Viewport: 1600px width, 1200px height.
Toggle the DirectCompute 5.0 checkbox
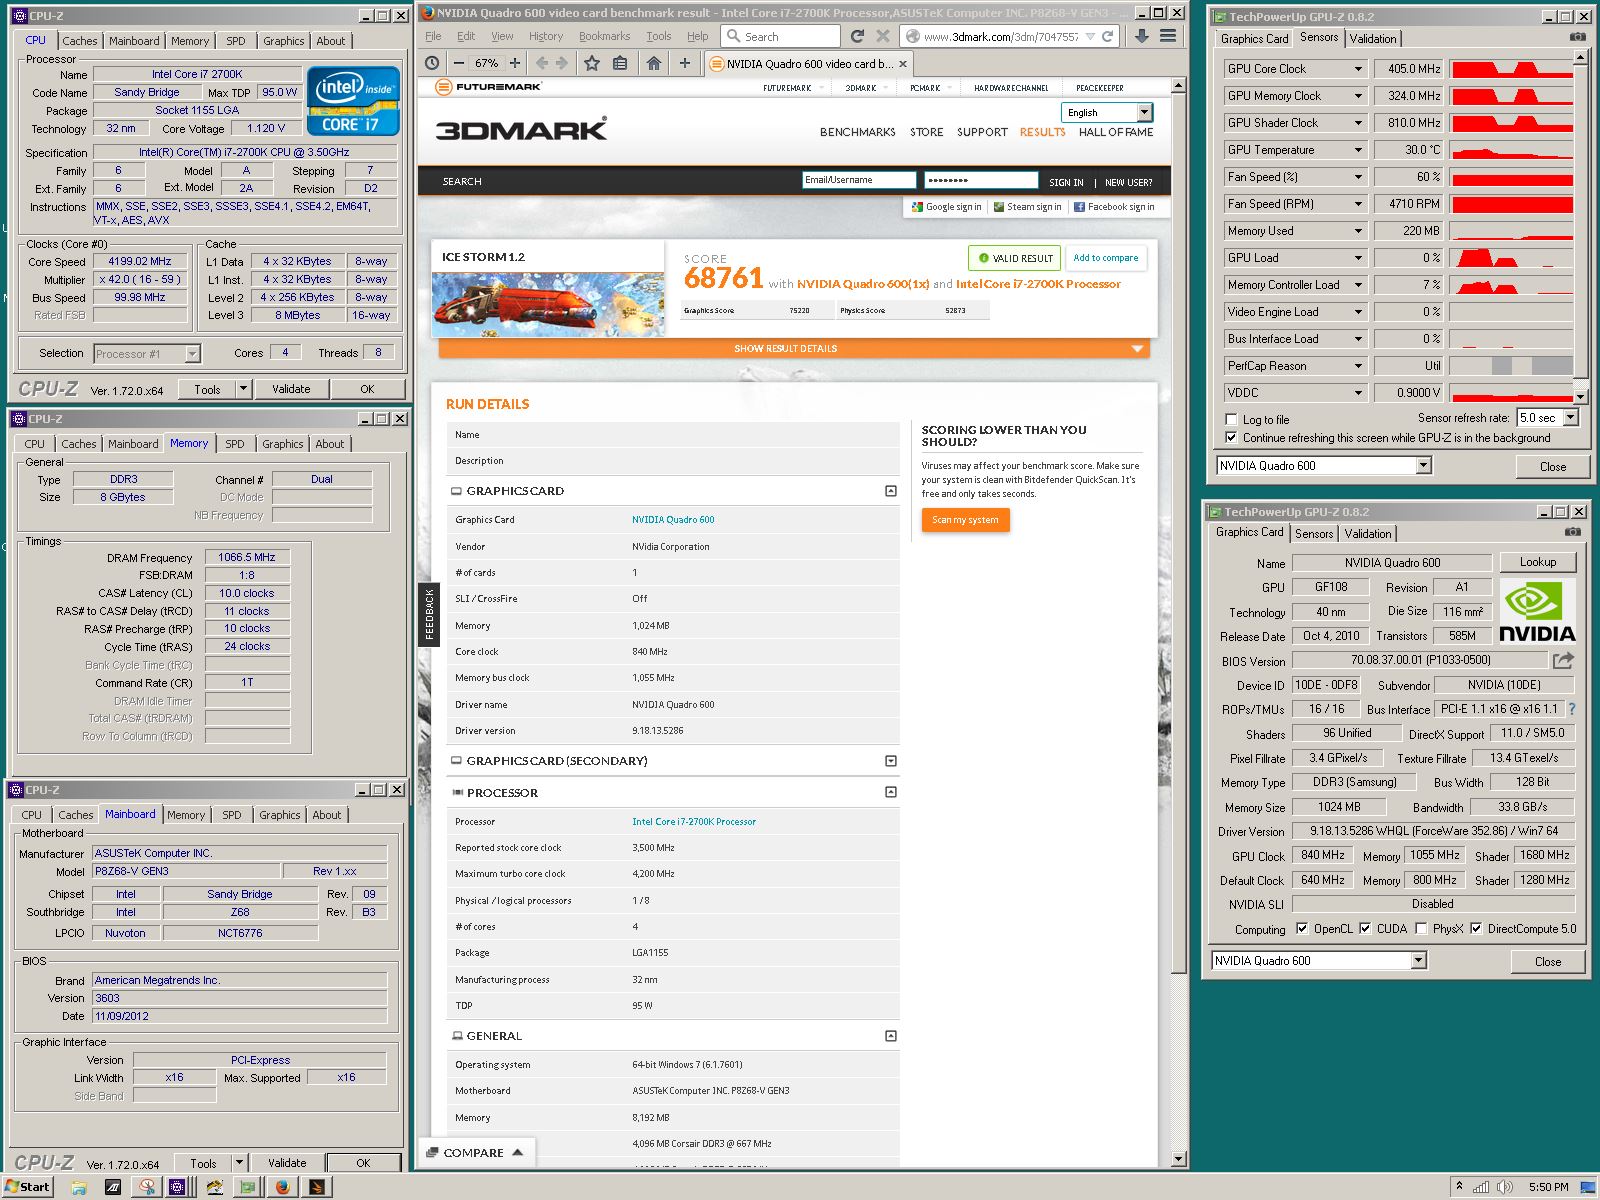tap(1476, 928)
